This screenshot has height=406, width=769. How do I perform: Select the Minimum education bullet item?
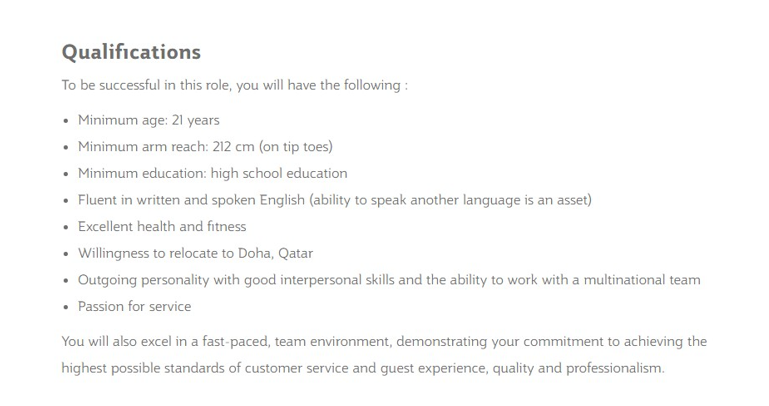(212, 173)
